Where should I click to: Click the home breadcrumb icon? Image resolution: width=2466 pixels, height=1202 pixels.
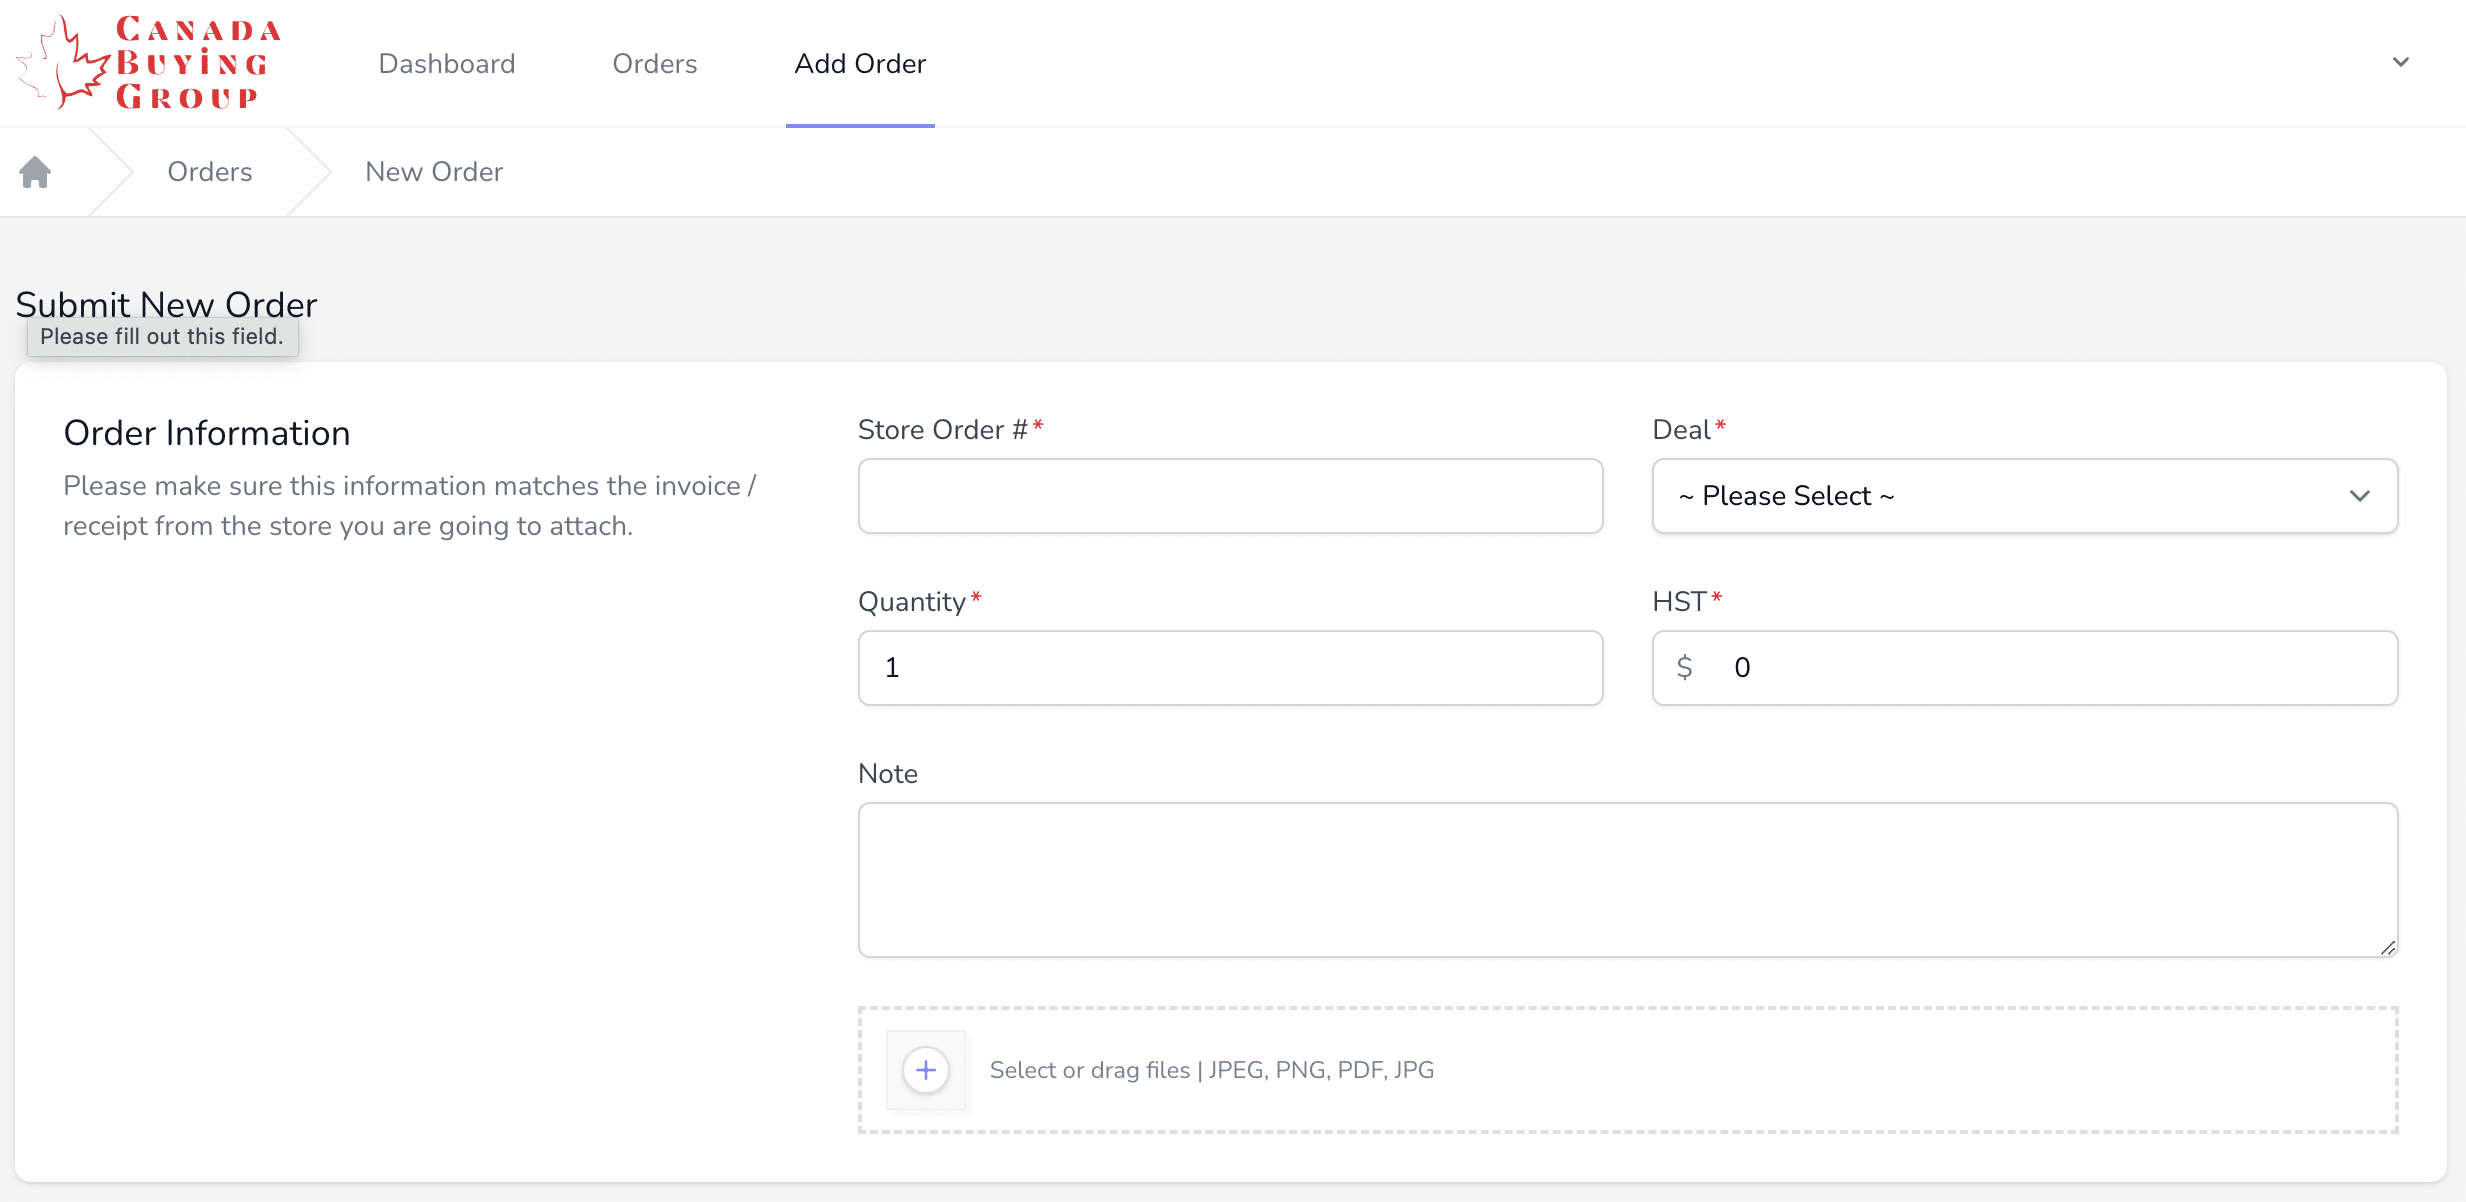pos(35,172)
